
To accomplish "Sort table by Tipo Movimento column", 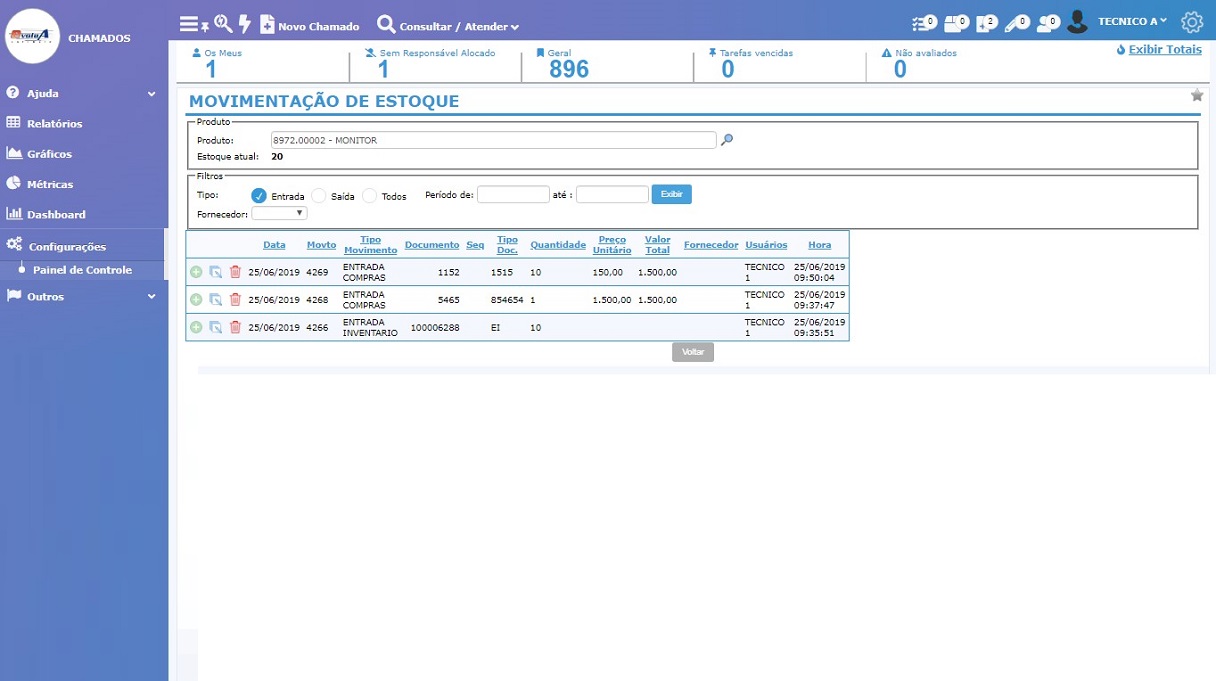I will [370, 245].
